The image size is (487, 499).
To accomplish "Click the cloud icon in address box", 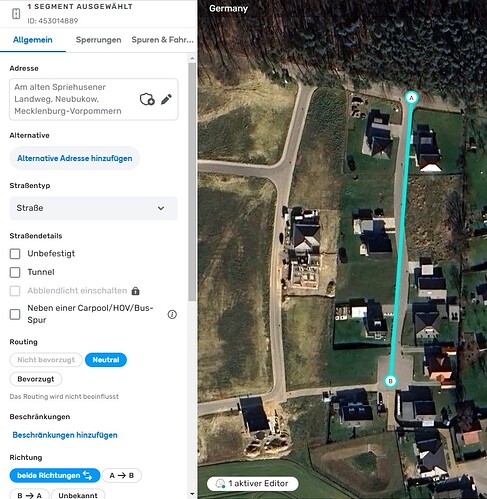I will click(147, 99).
